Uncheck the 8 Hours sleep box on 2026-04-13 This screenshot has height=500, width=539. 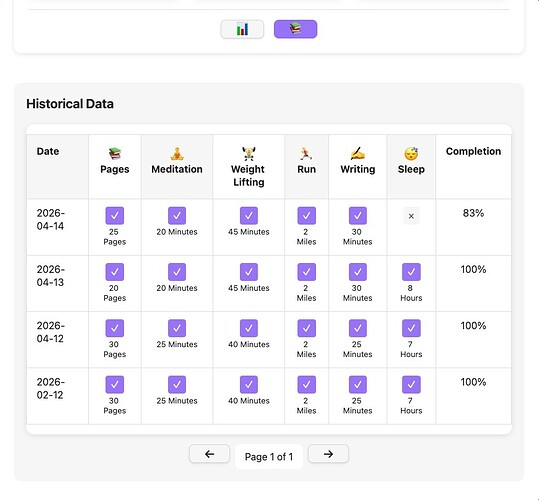coord(411,272)
